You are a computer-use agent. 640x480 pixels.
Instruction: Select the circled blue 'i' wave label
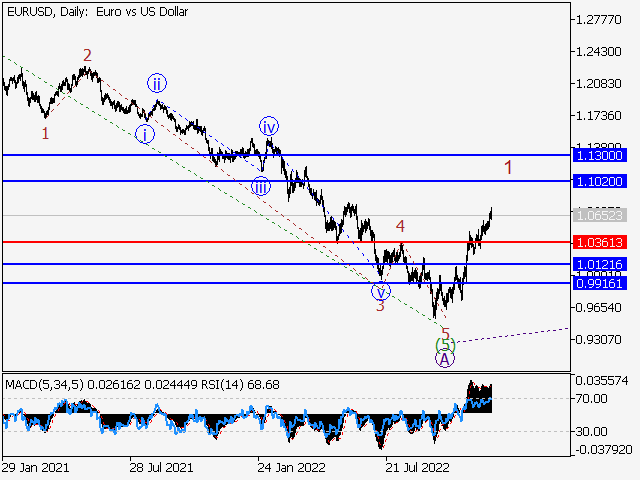145,134
